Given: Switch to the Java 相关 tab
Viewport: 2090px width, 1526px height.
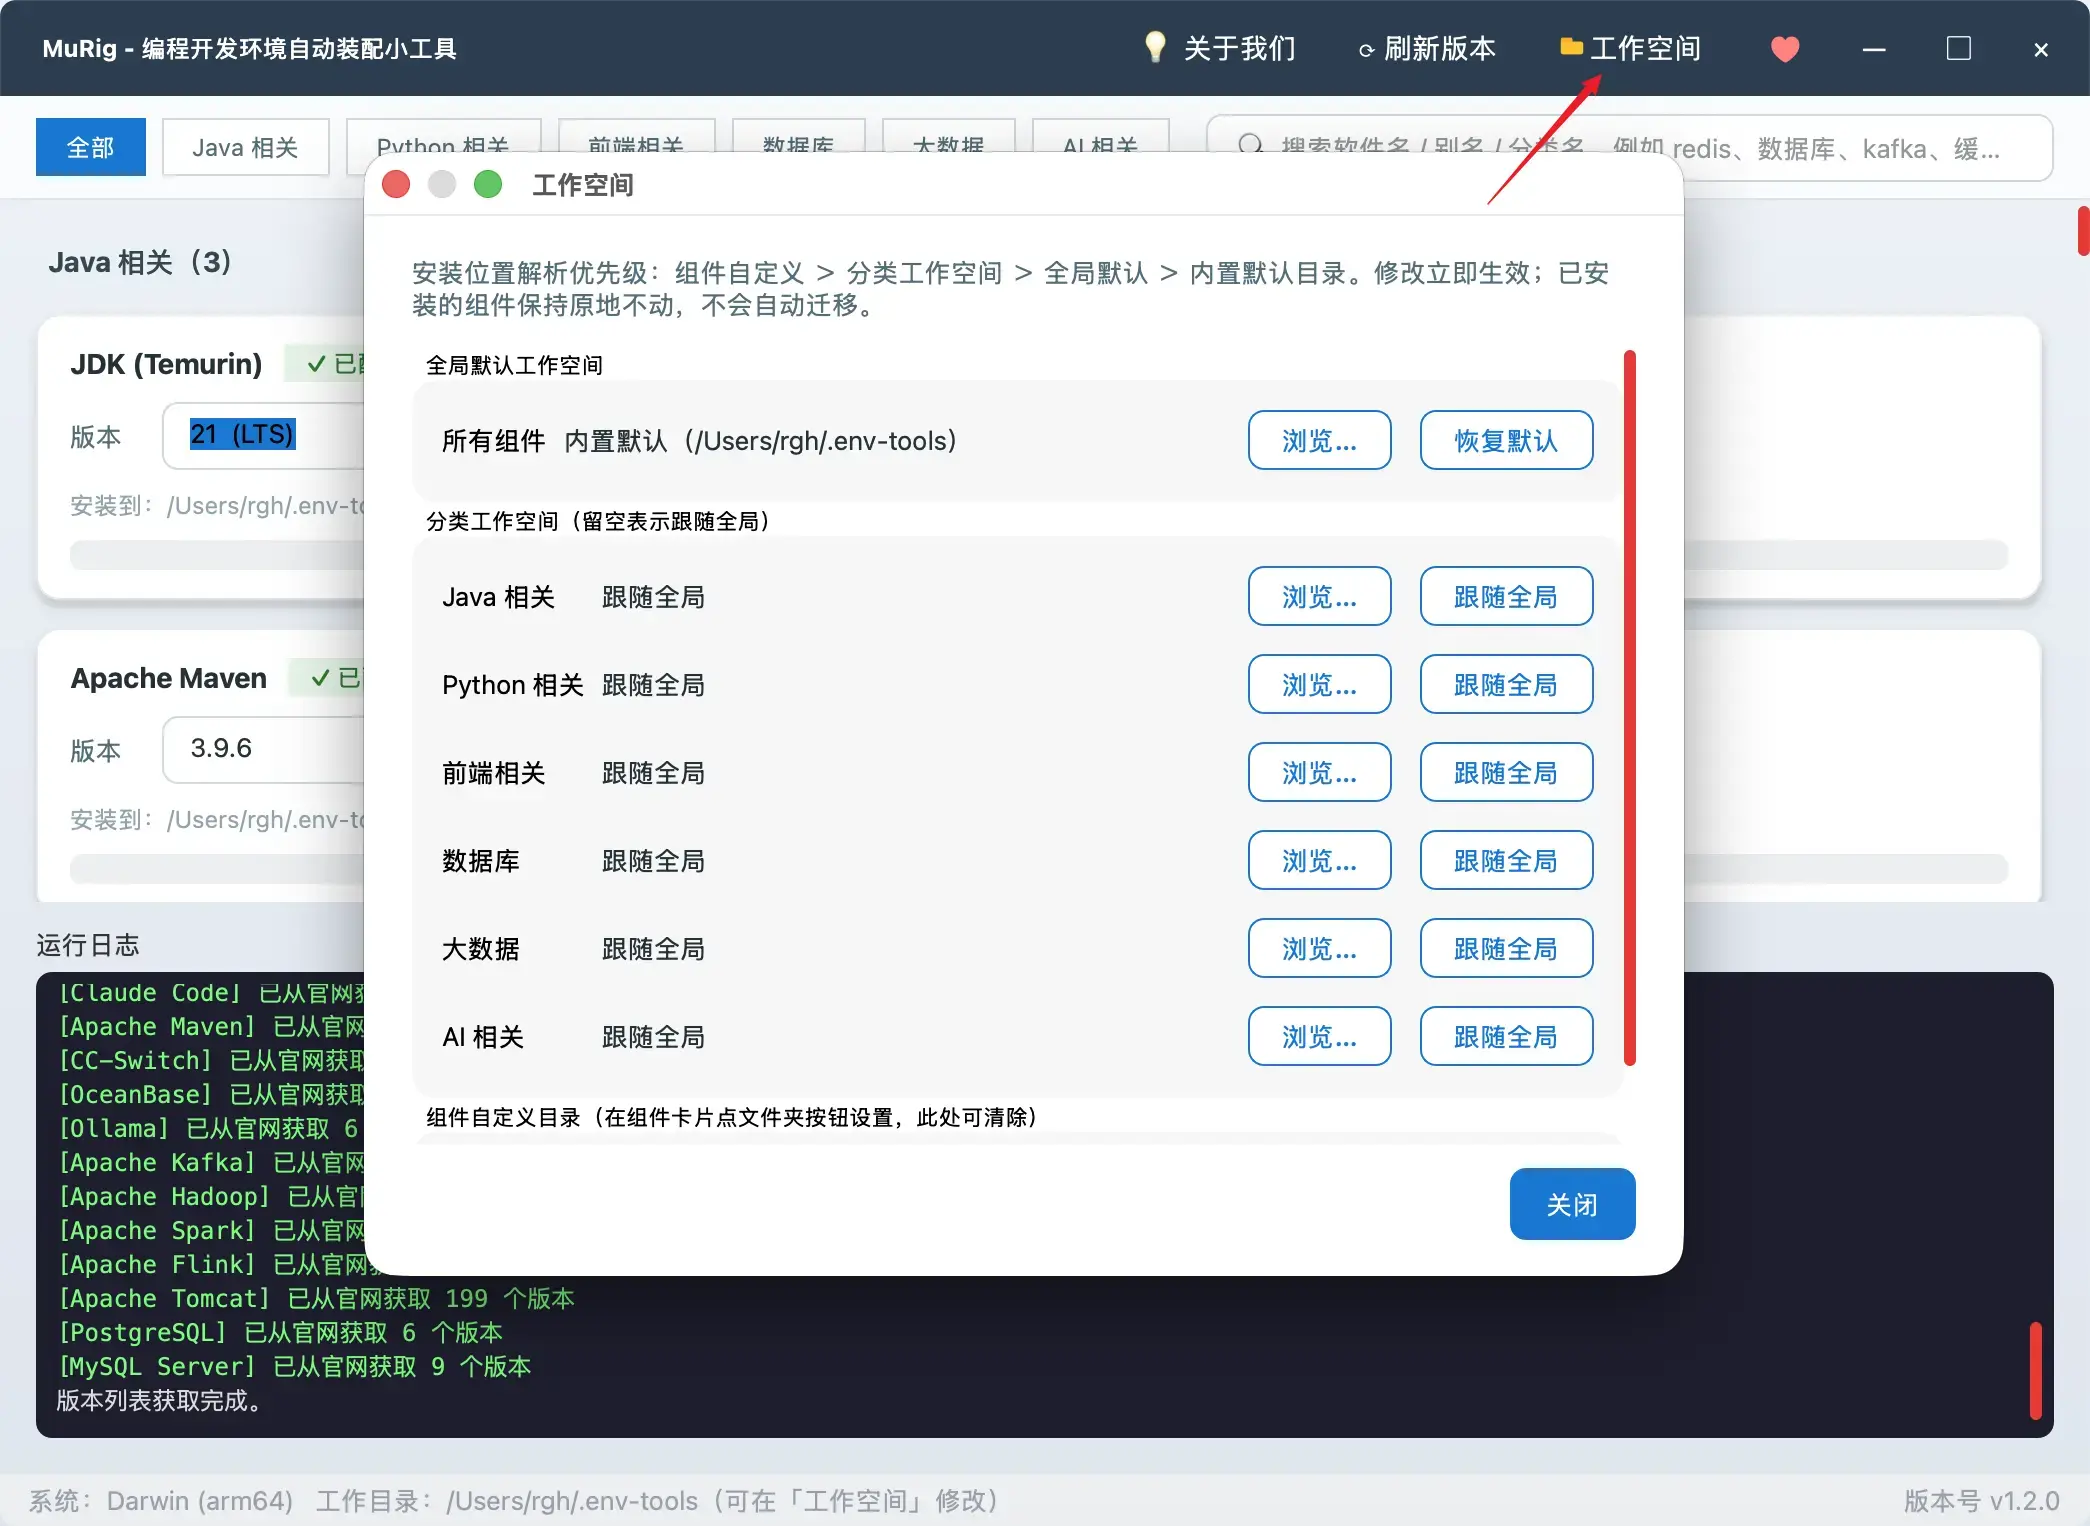Looking at the screenshot, I should tap(245, 147).
